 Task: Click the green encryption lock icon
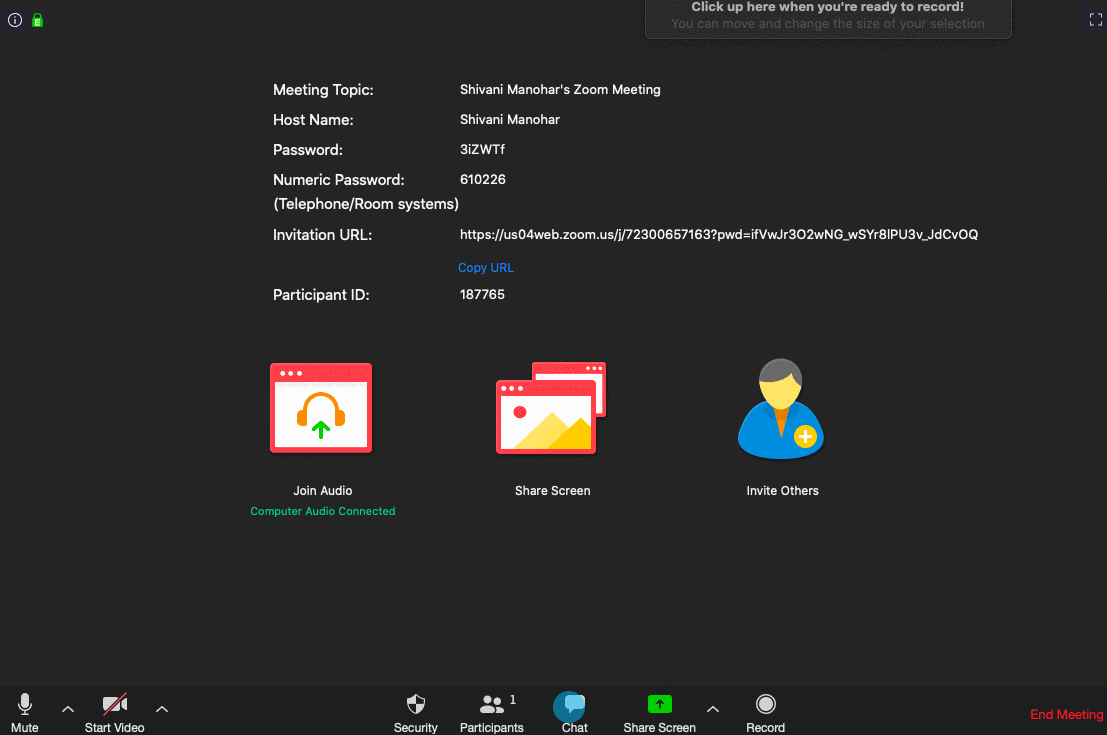pyautogui.click(x=37, y=20)
